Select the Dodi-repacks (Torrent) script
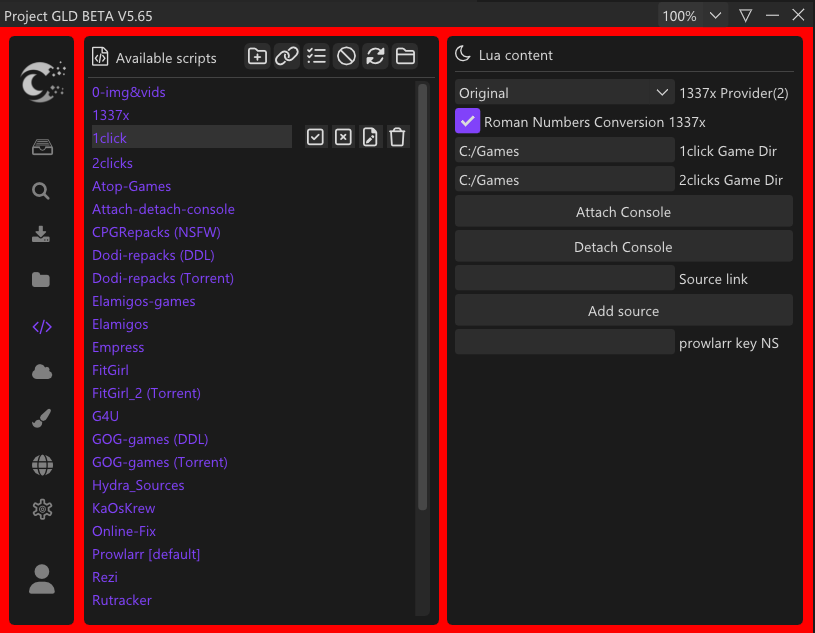This screenshot has height=633, width=815. point(163,278)
